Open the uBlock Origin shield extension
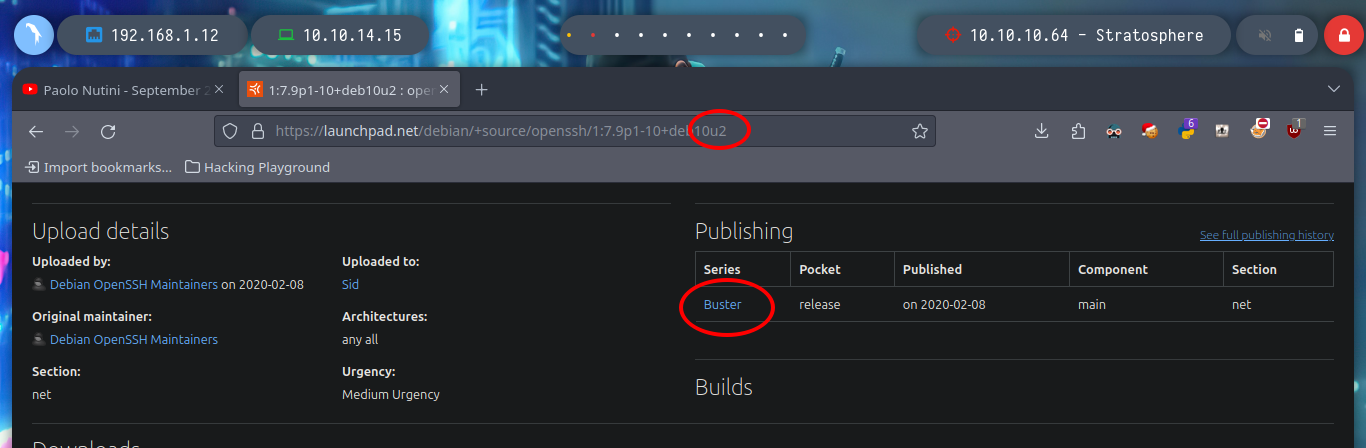 [1295, 130]
